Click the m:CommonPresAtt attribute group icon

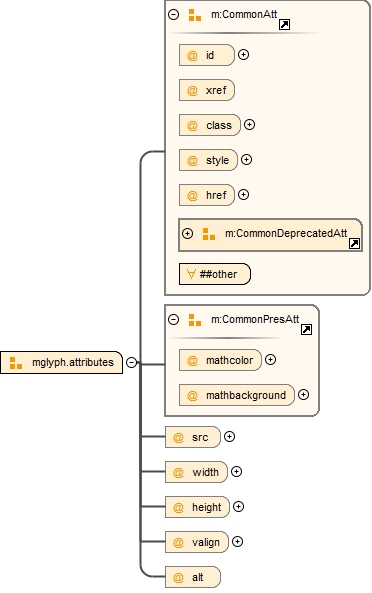tap(195, 320)
